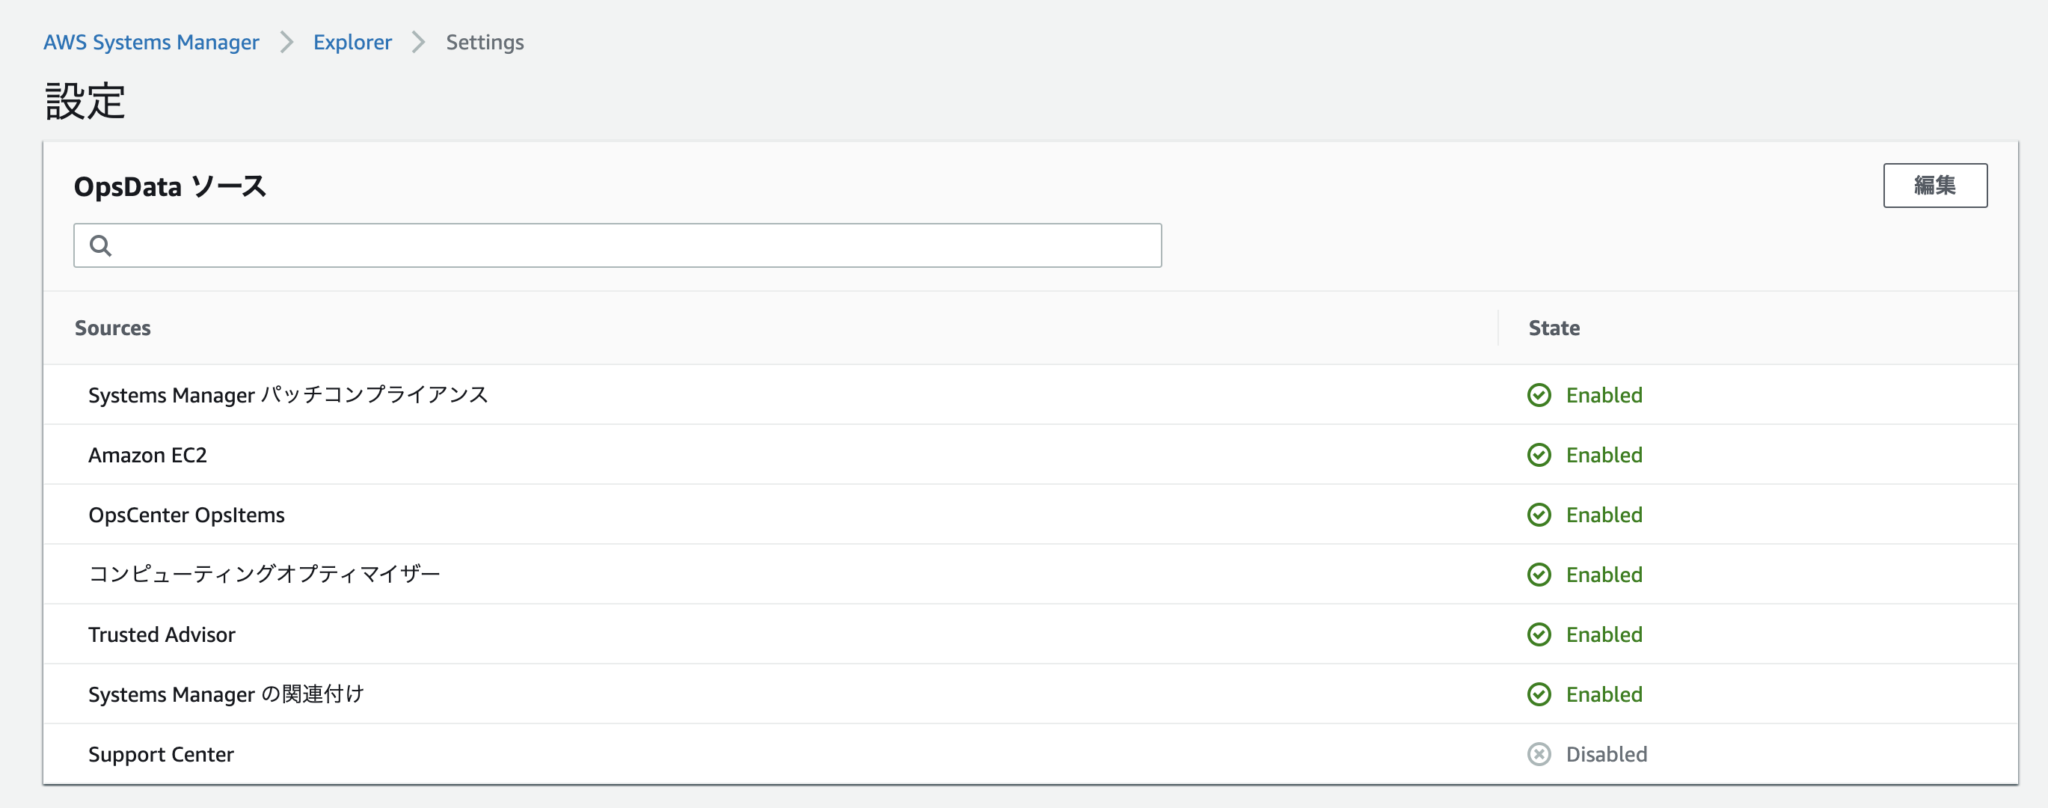
Task: Click the search magnifier icon in OpsData search box
Action: tap(99, 245)
